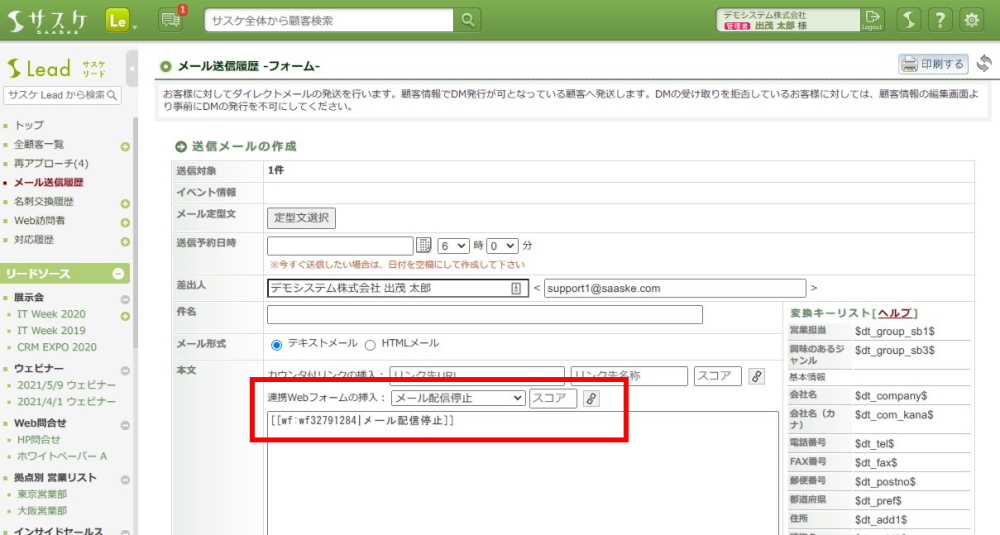Click the search magnifier button
This screenshot has height=535, width=1000.
(467, 20)
